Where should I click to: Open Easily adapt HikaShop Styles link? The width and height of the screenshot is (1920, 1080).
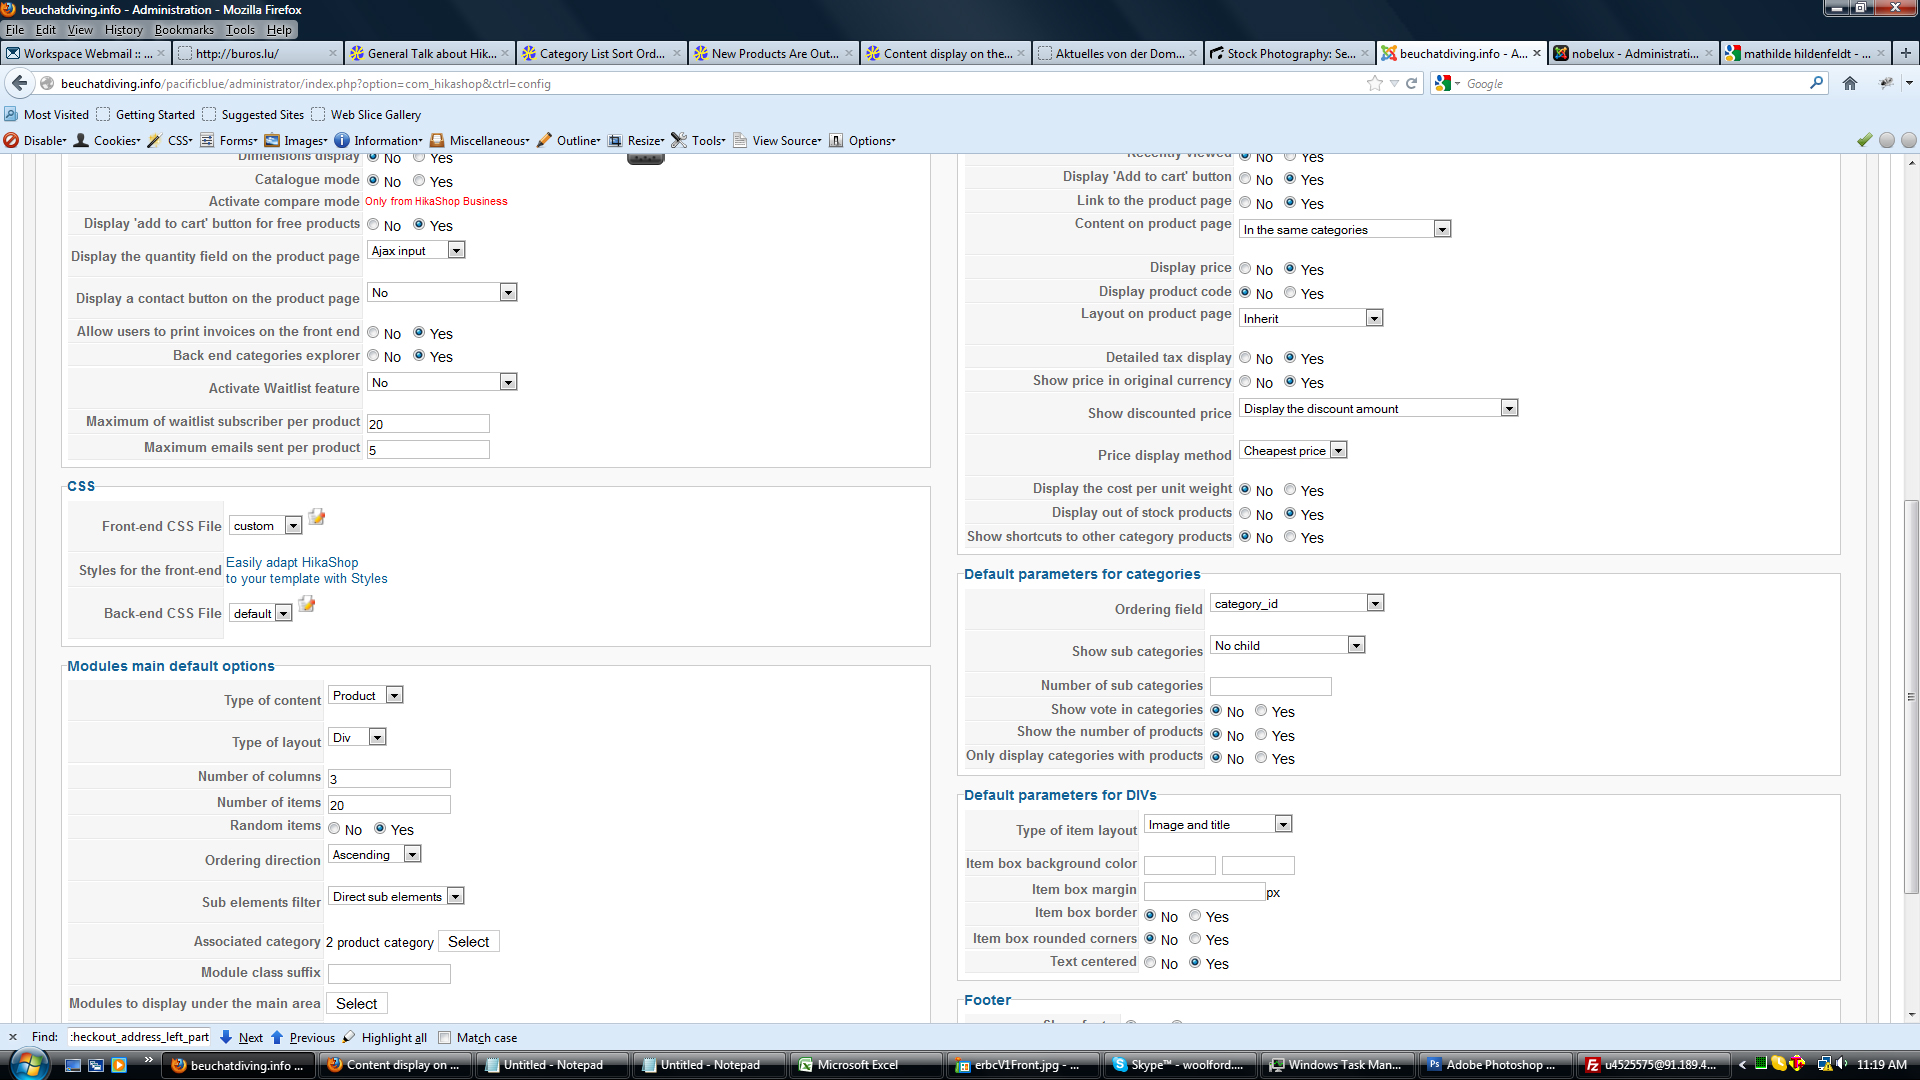tap(306, 570)
